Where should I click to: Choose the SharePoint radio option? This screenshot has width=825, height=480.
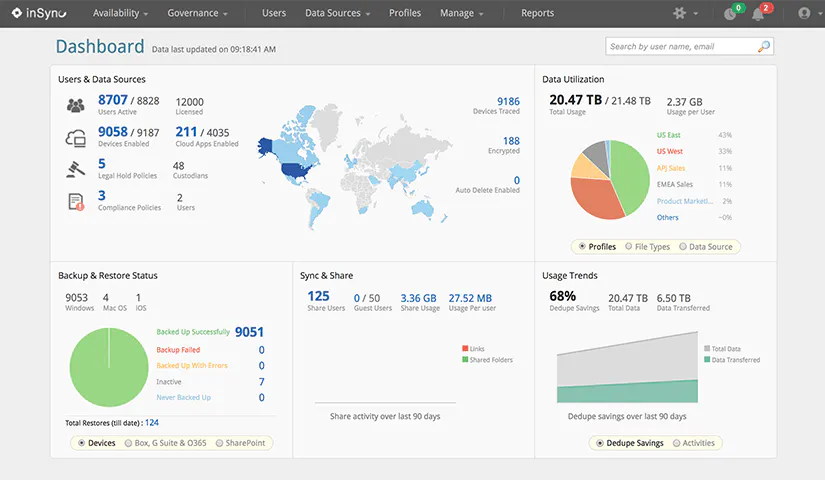click(240, 443)
